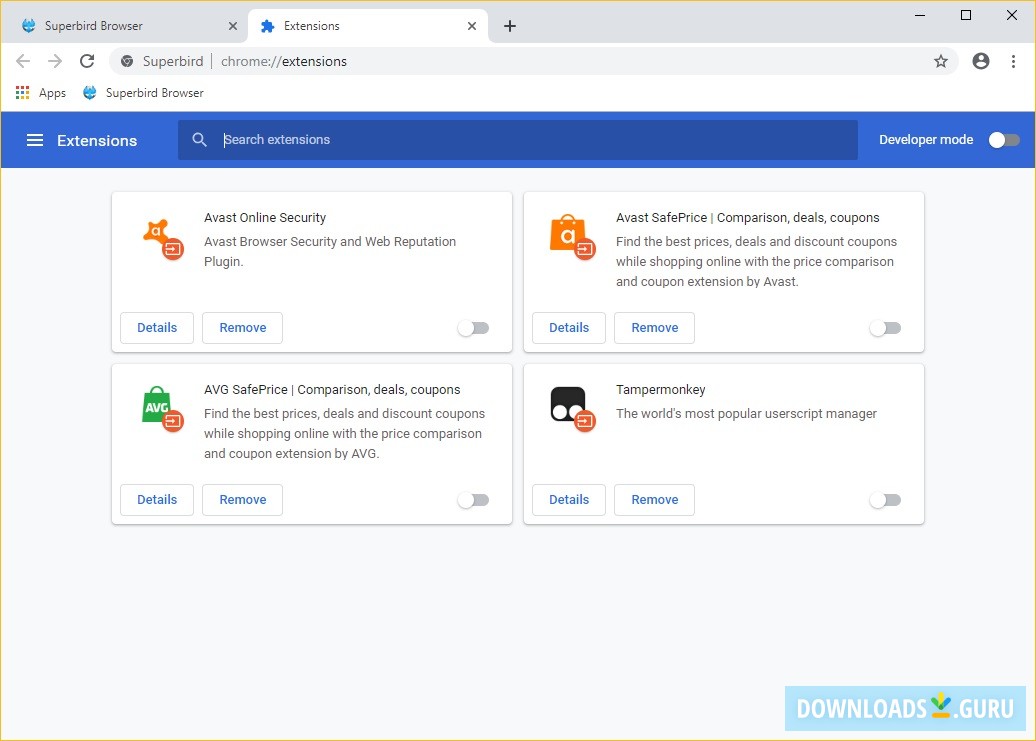
Task: Enable the Avast Online Security extension
Action: (473, 328)
